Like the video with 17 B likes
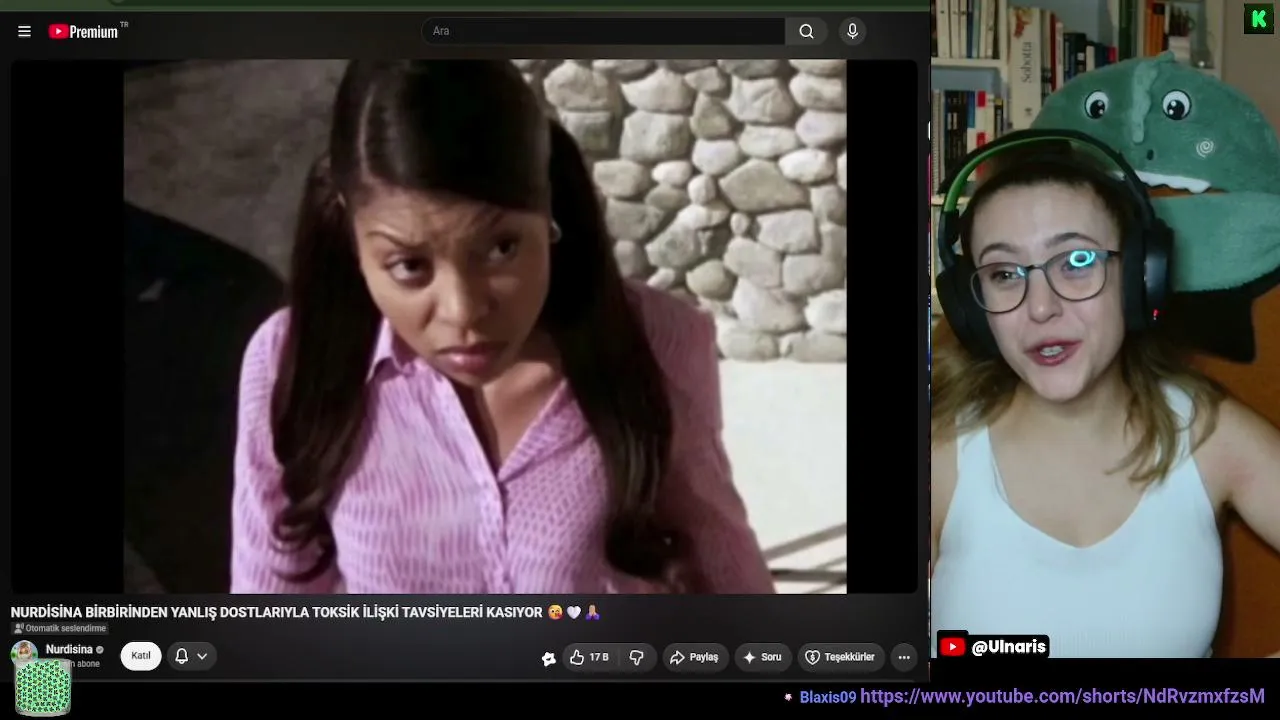1280x720 pixels. (x=589, y=657)
